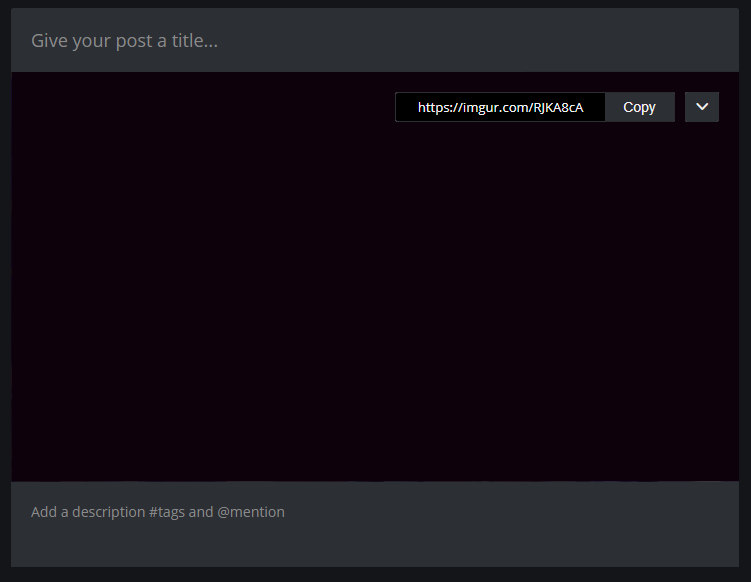Click the https://imgur.com URL text
This screenshot has height=582, width=751.
pos(500,107)
